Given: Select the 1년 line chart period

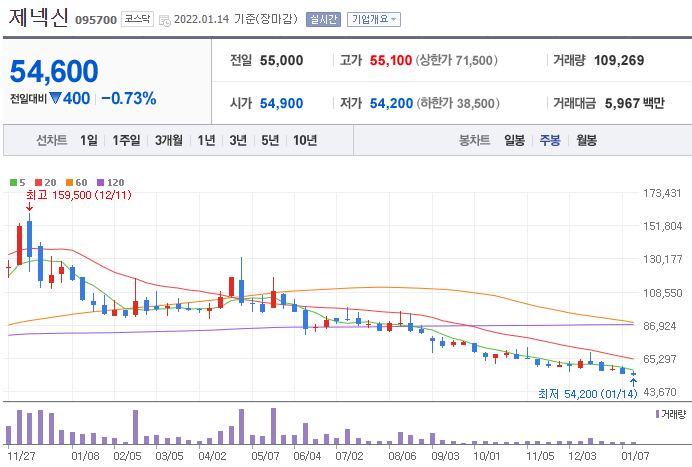Looking at the screenshot, I should click(207, 140).
